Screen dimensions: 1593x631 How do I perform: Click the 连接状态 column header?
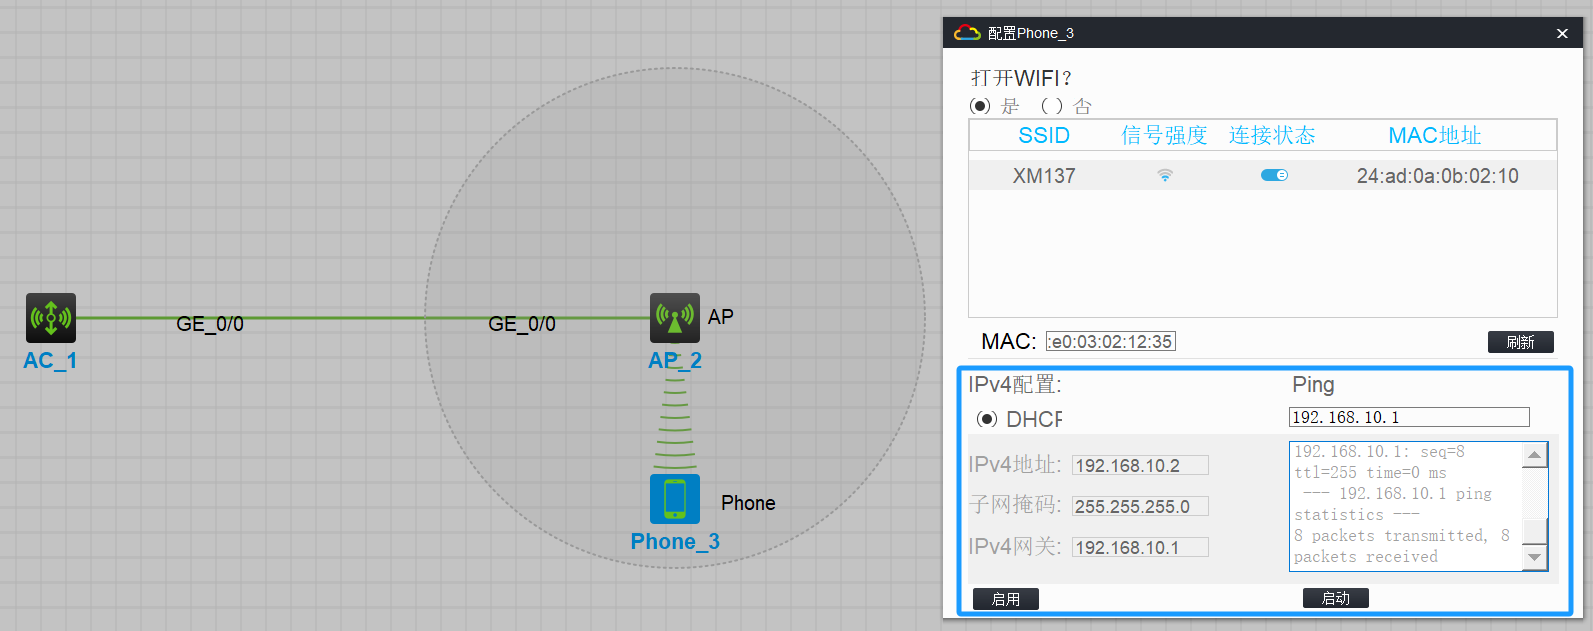point(1272,135)
